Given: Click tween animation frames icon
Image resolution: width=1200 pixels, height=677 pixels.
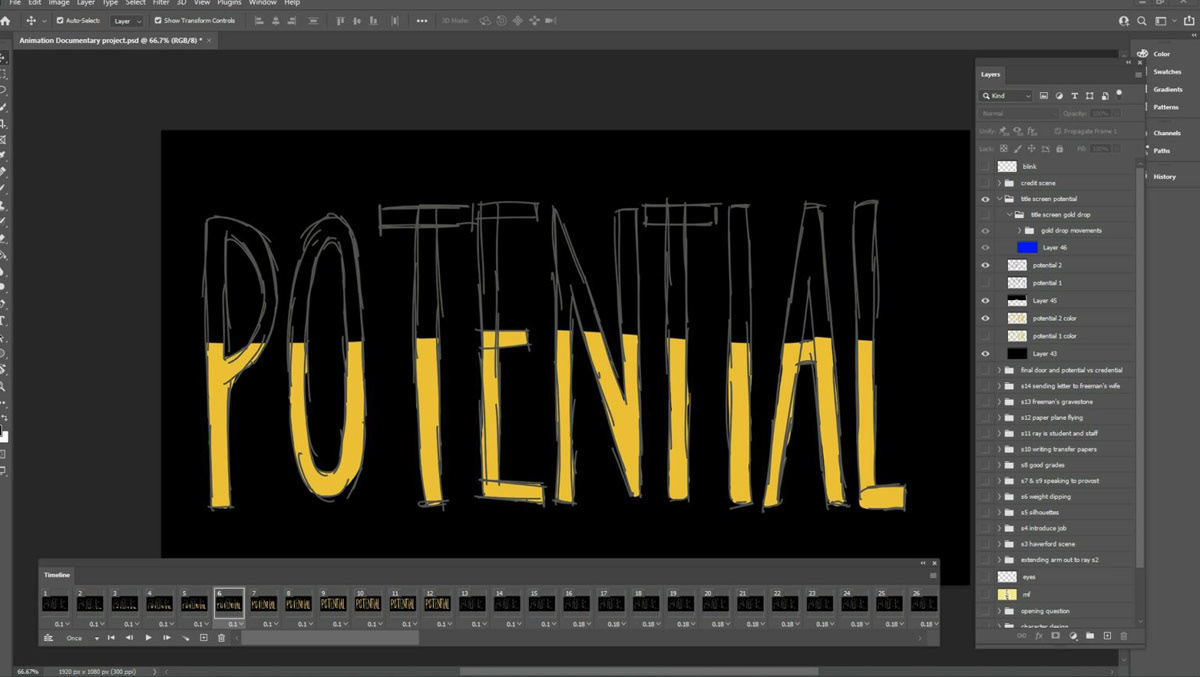Looking at the screenshot, I should (x=186, y=638).
